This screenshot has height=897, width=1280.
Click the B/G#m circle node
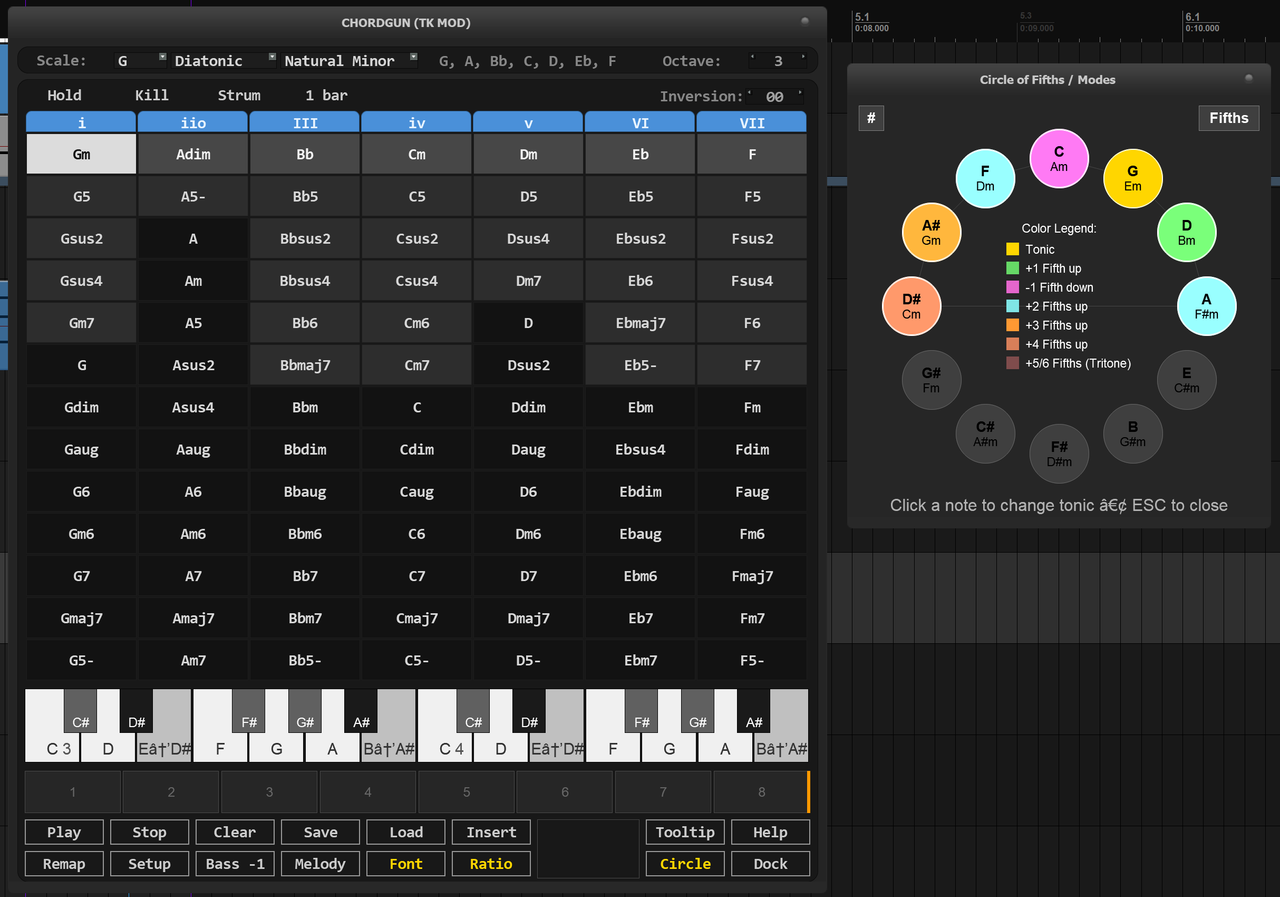[x=1133, y=433]
